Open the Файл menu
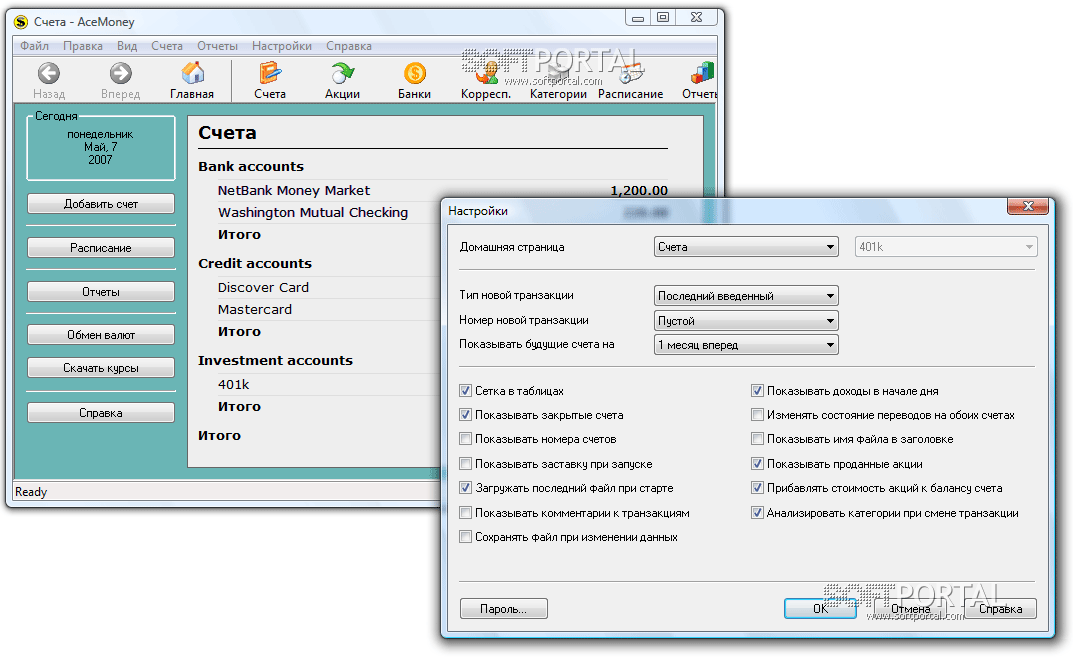1073x659 pixels. point(34,46)
